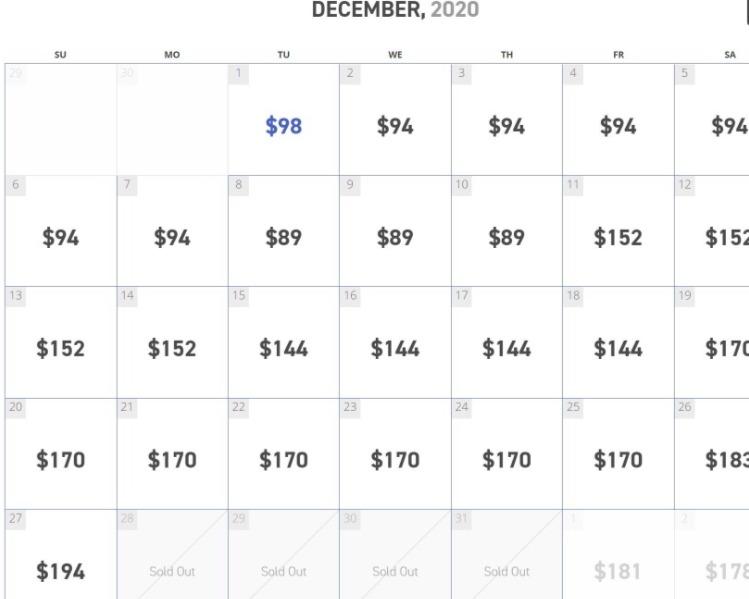
Task: Choose December 10 with $89 rate
Action: [x=507, y=231]
